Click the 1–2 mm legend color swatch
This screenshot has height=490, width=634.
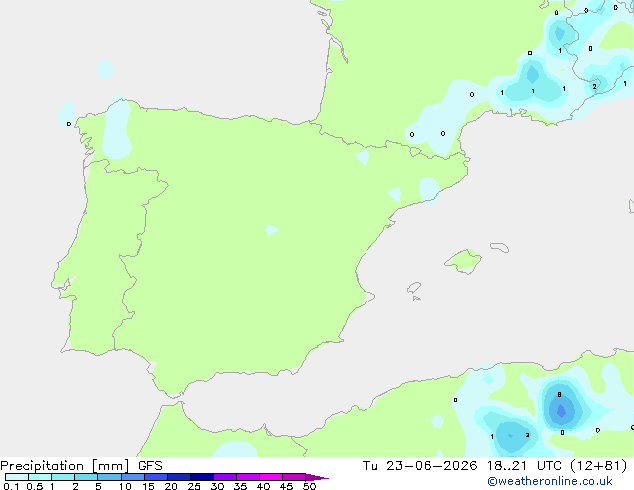pyautogui.click(x=63, y=477)
